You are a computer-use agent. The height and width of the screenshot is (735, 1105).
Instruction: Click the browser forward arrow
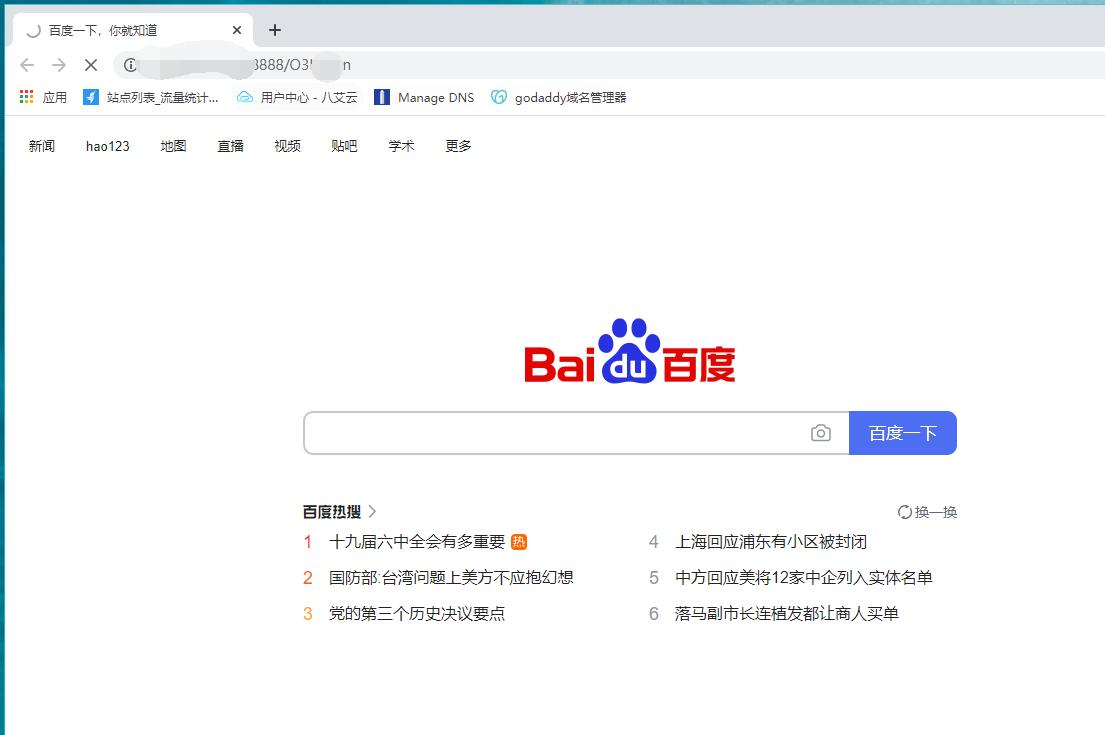[59, 66]
